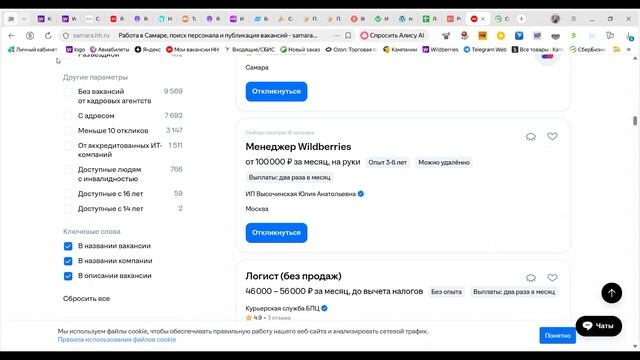This screenshot has width=640, height=360.
Task: Open the bookmarks folder icon in bookmarks bar
Action: (x=617, y=49)
